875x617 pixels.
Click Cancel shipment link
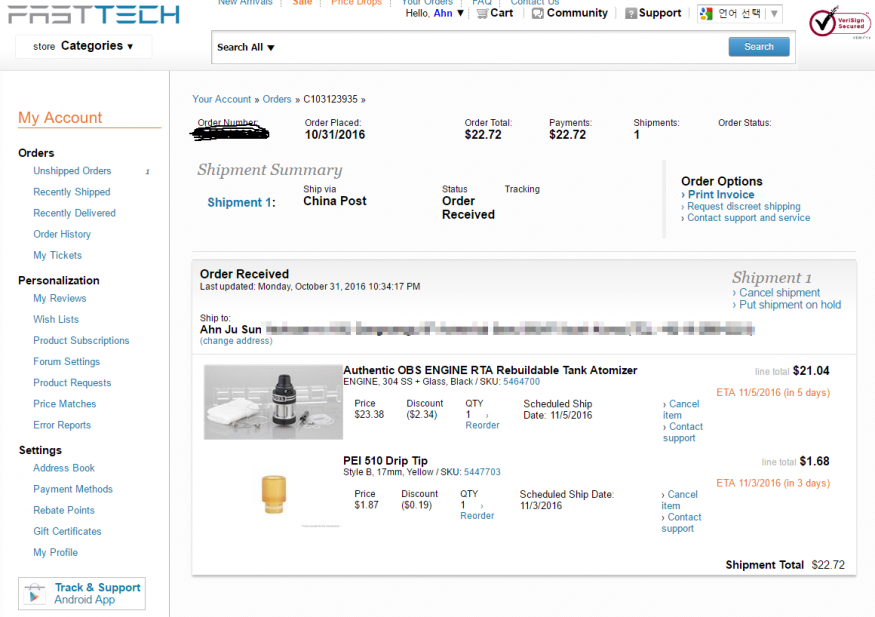(x=779, y=293)
